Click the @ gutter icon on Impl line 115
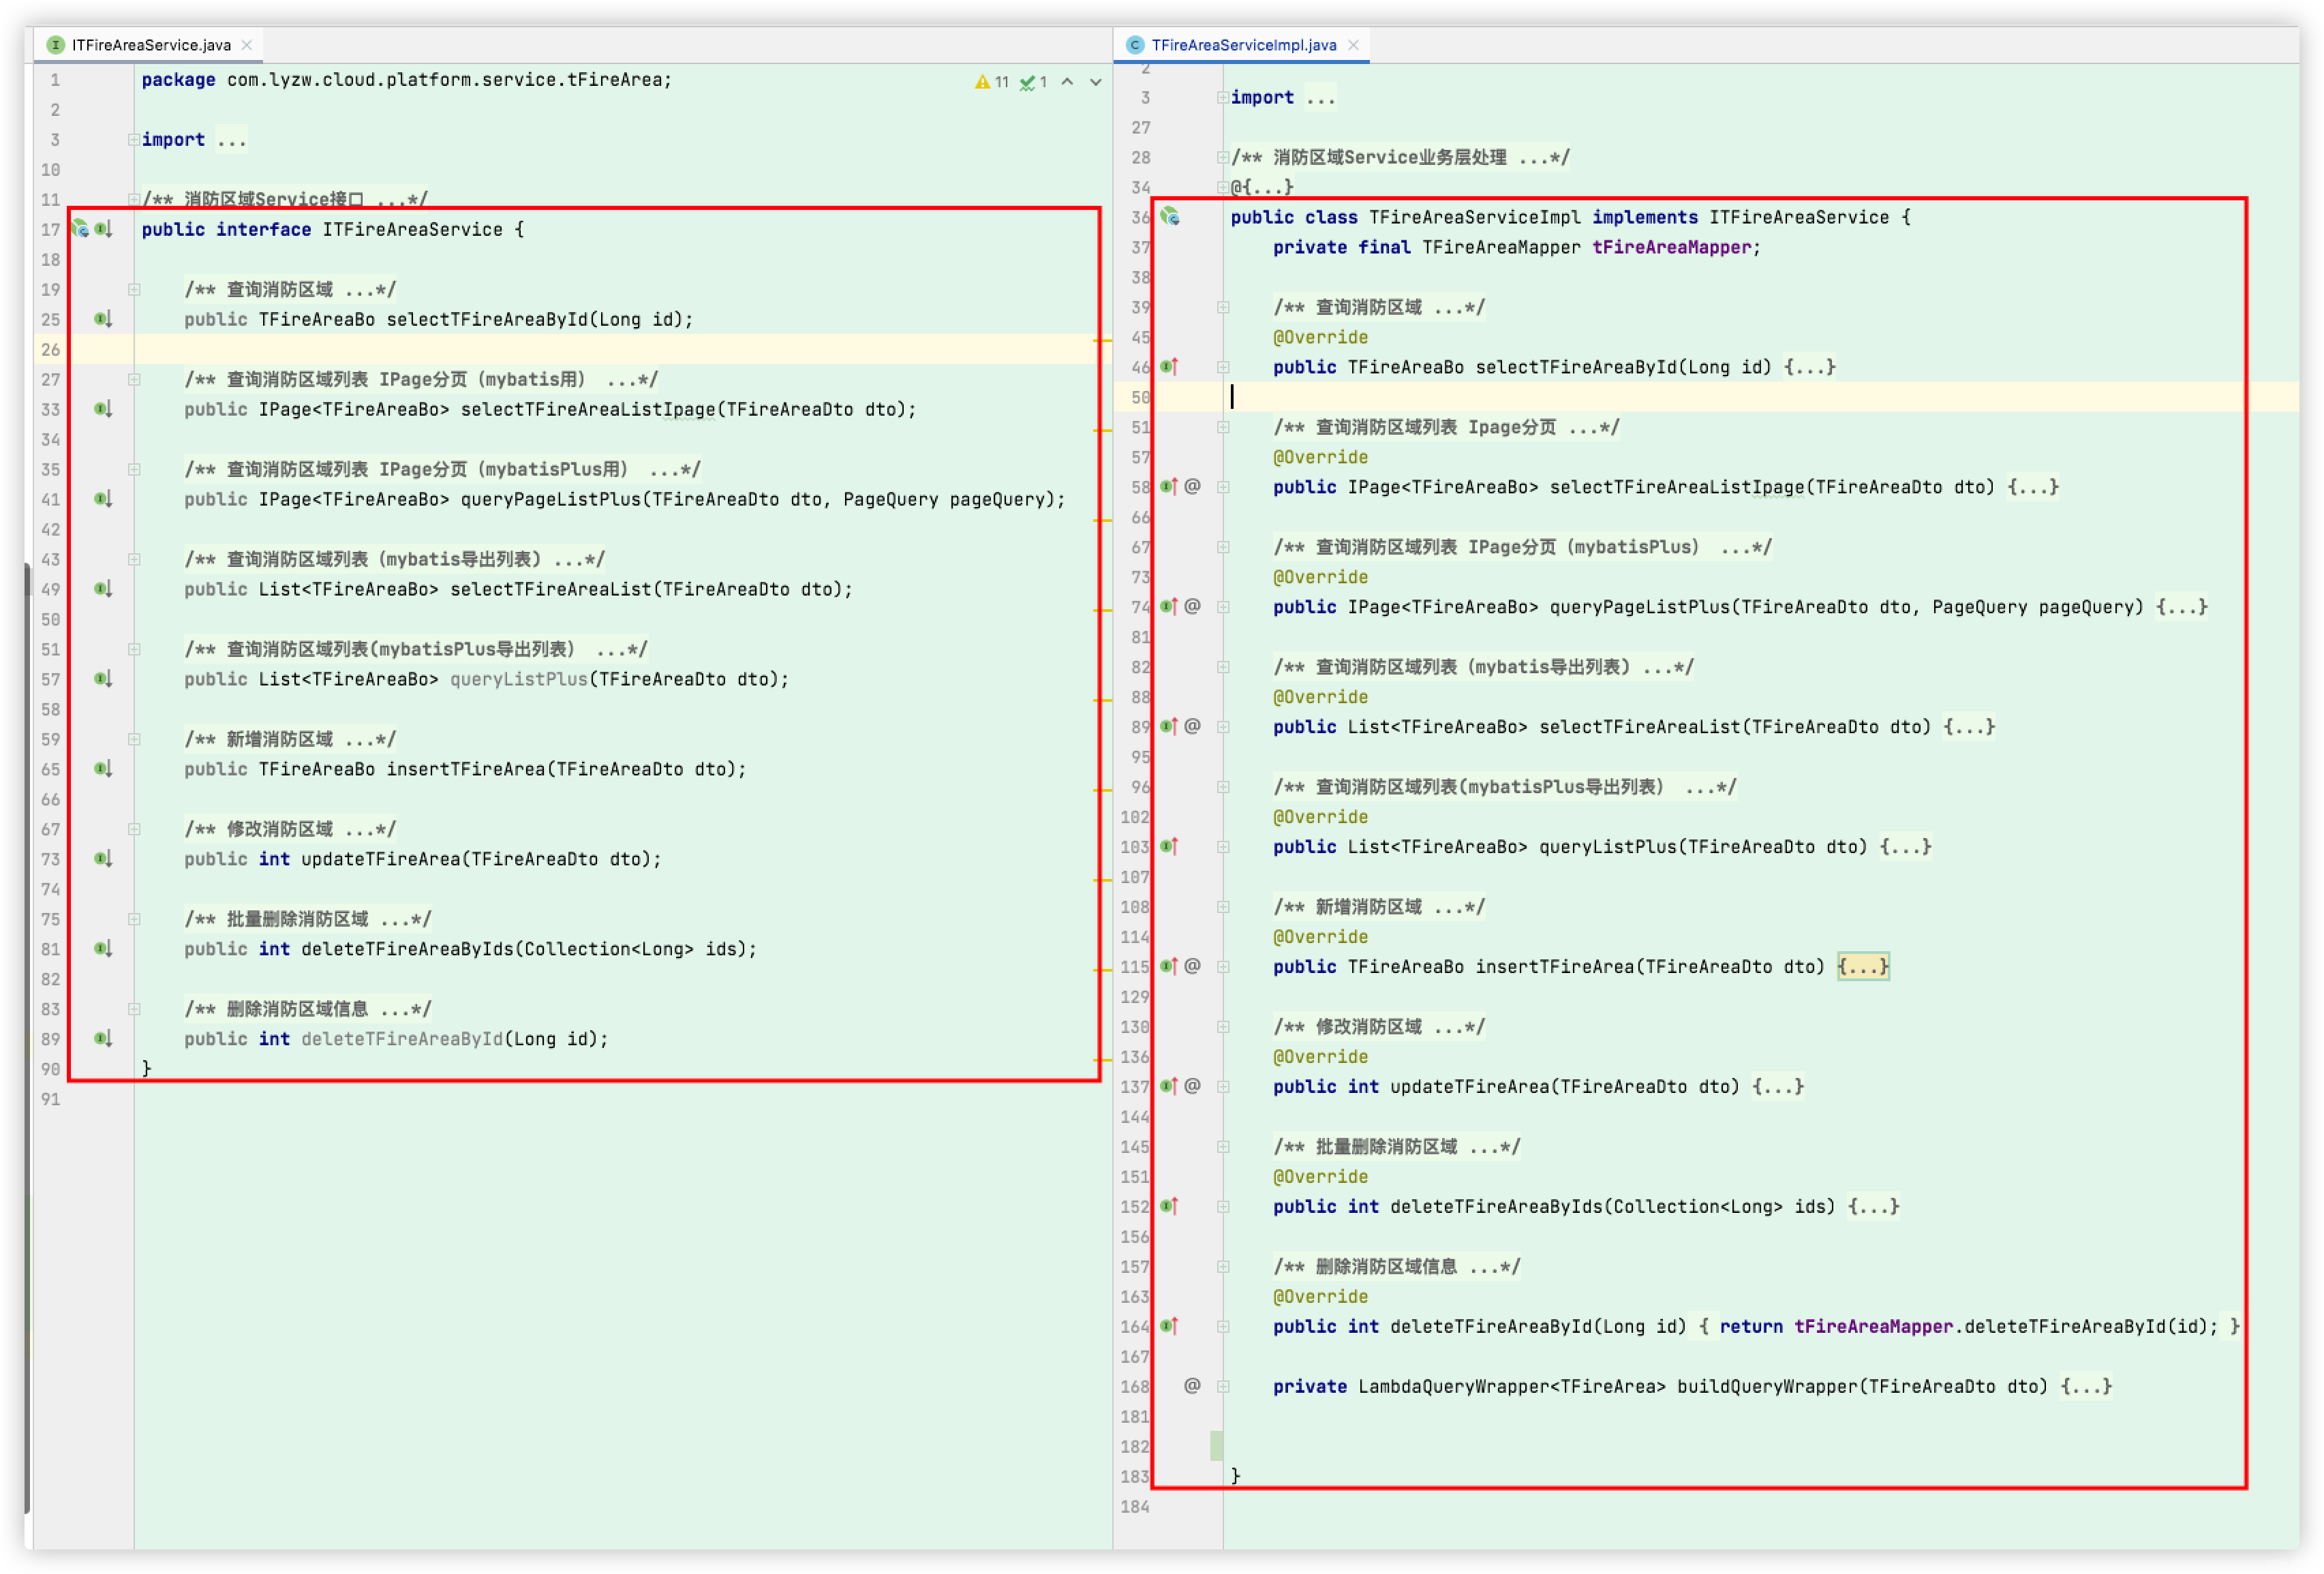2324x1574 pixels. [1192, 967]
